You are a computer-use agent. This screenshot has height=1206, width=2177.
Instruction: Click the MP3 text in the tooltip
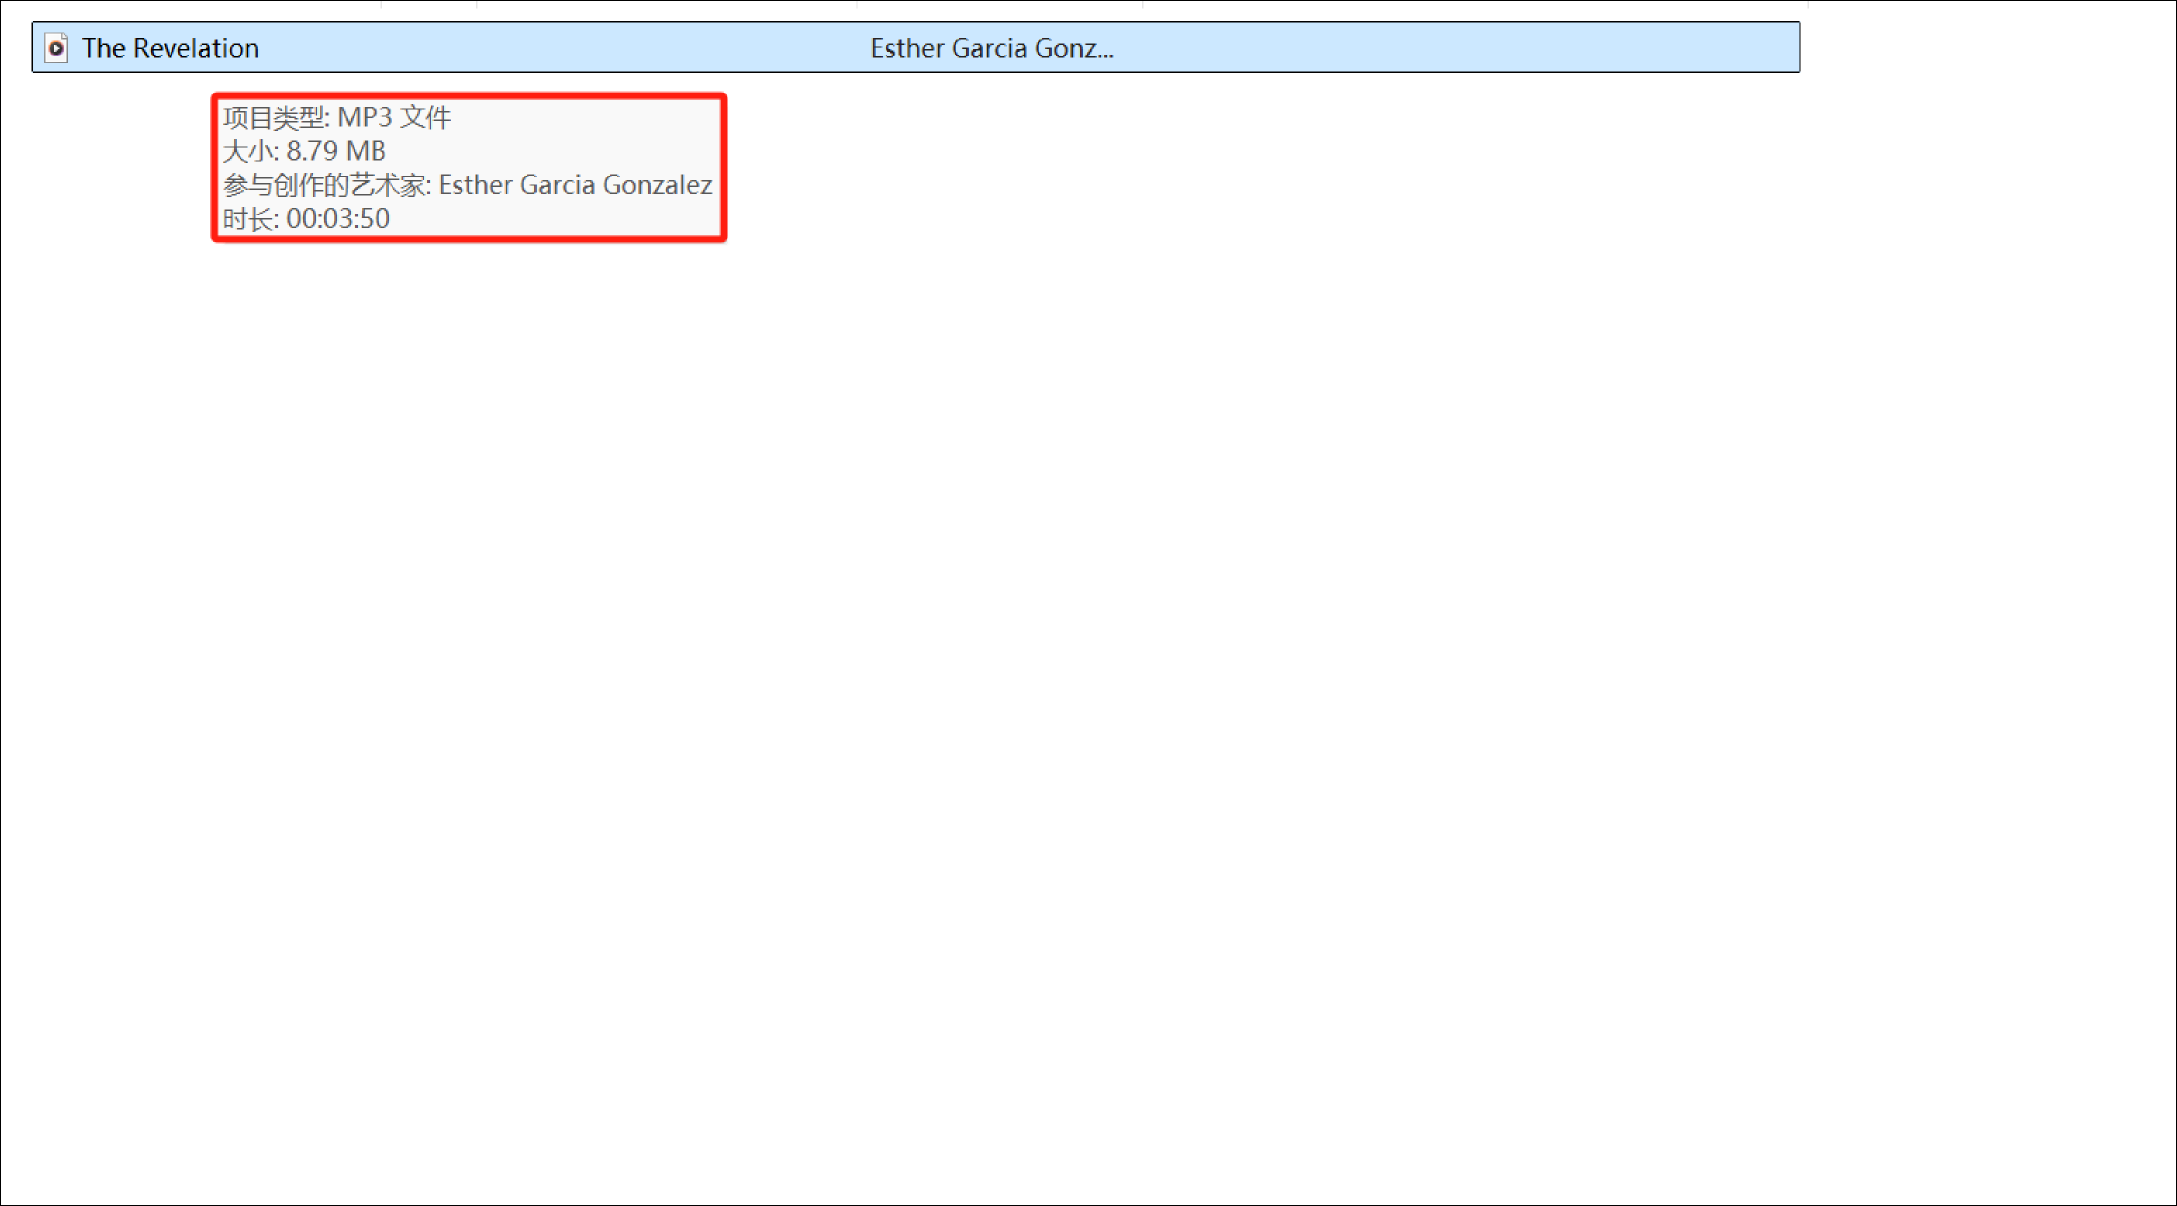click(364, 118)
